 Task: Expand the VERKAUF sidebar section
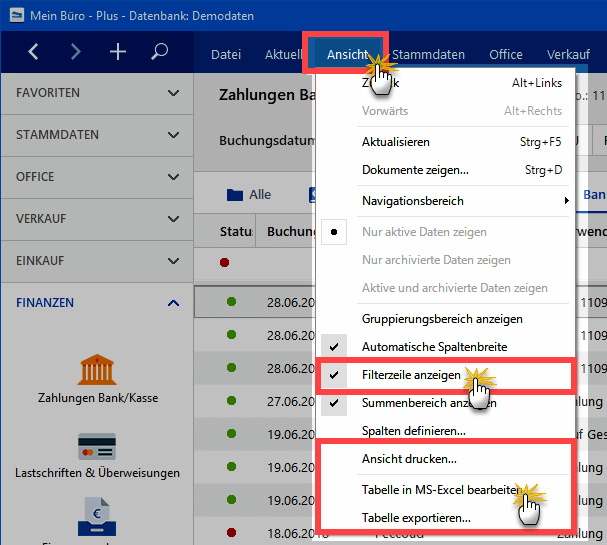[97, 219]
